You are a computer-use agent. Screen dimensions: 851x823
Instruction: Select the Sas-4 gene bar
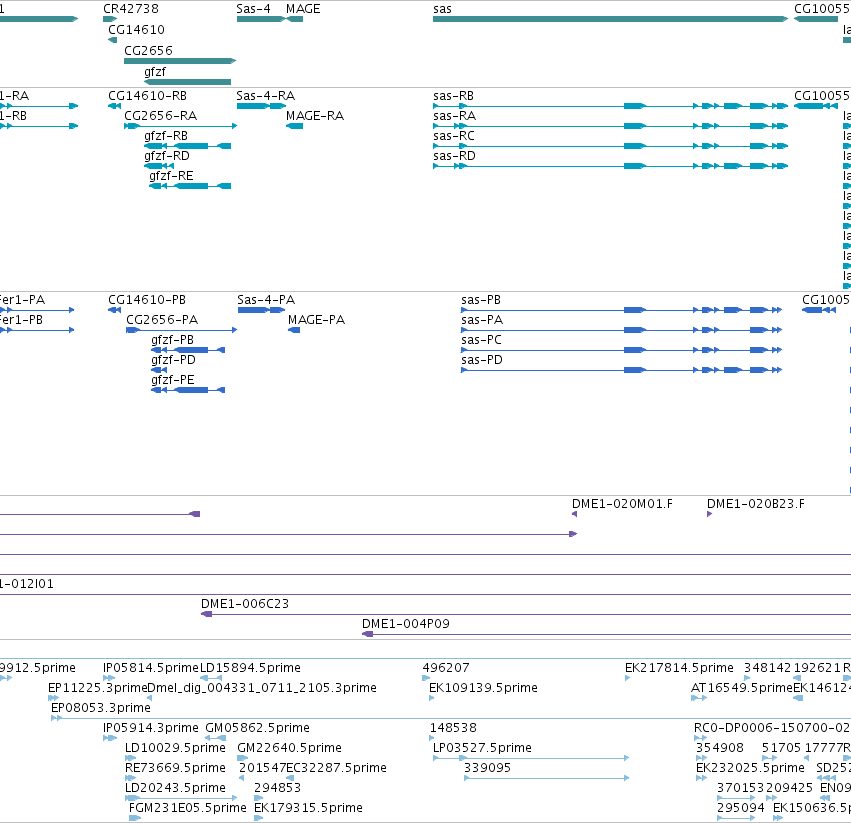coord(261,19)
